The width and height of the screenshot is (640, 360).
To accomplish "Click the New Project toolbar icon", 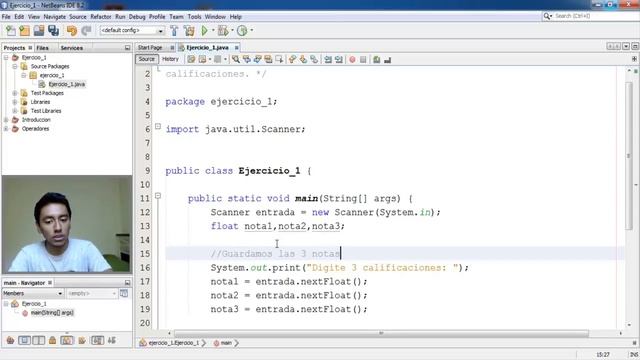I will click(24, 31).
